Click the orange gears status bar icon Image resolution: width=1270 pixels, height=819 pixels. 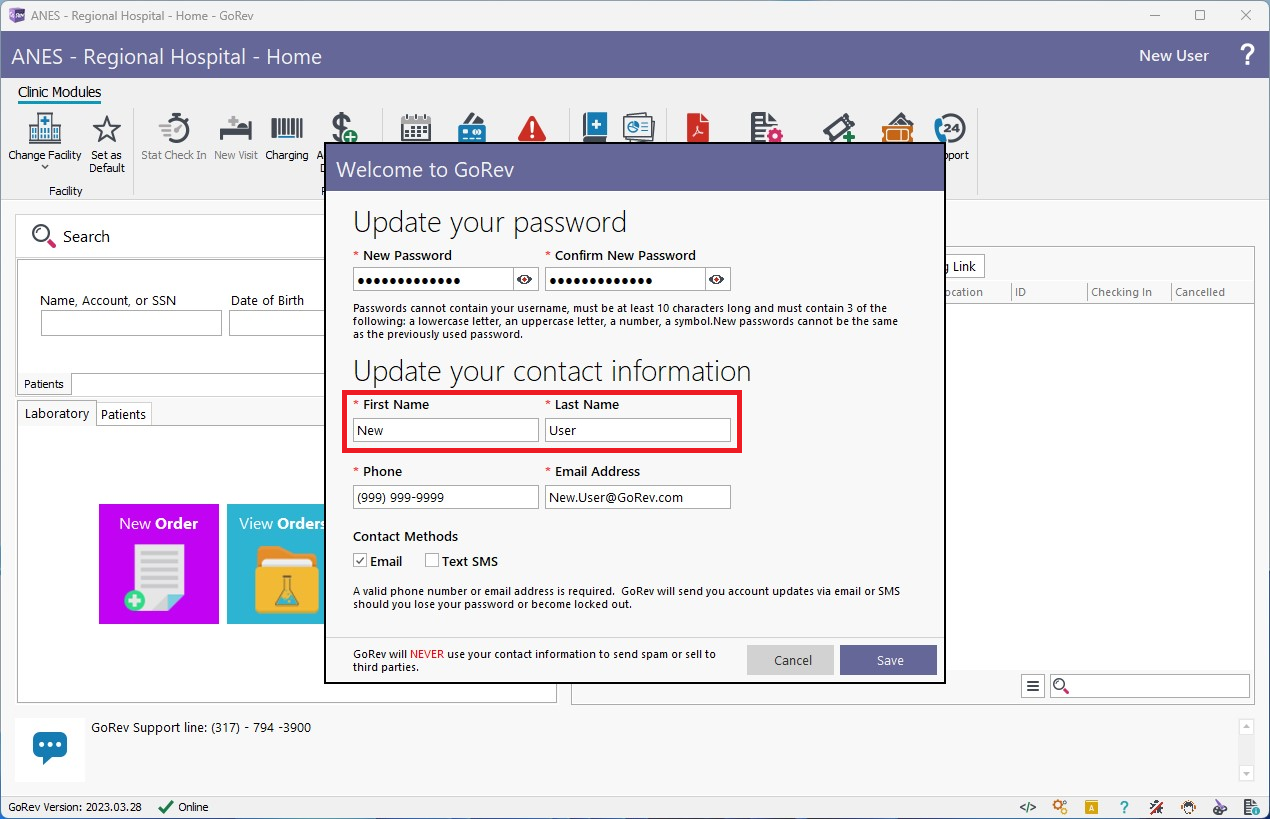point(1060,807)
